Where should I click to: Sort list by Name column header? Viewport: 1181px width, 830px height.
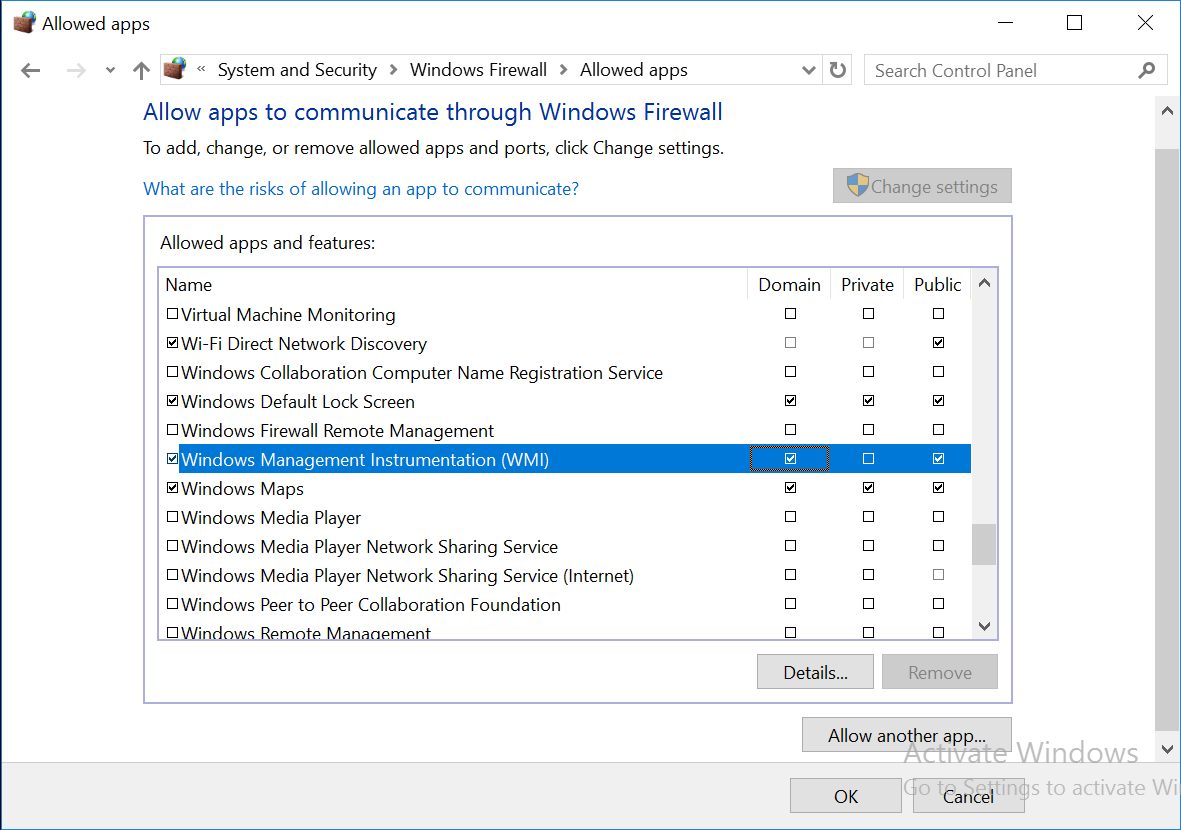tap(453, 285)
